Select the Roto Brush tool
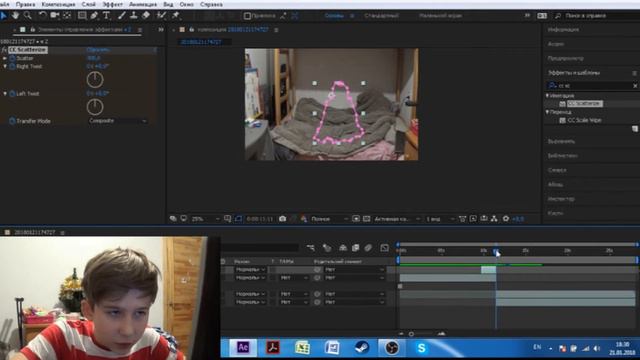Screen dimensions: 640x360 [161, 16]
